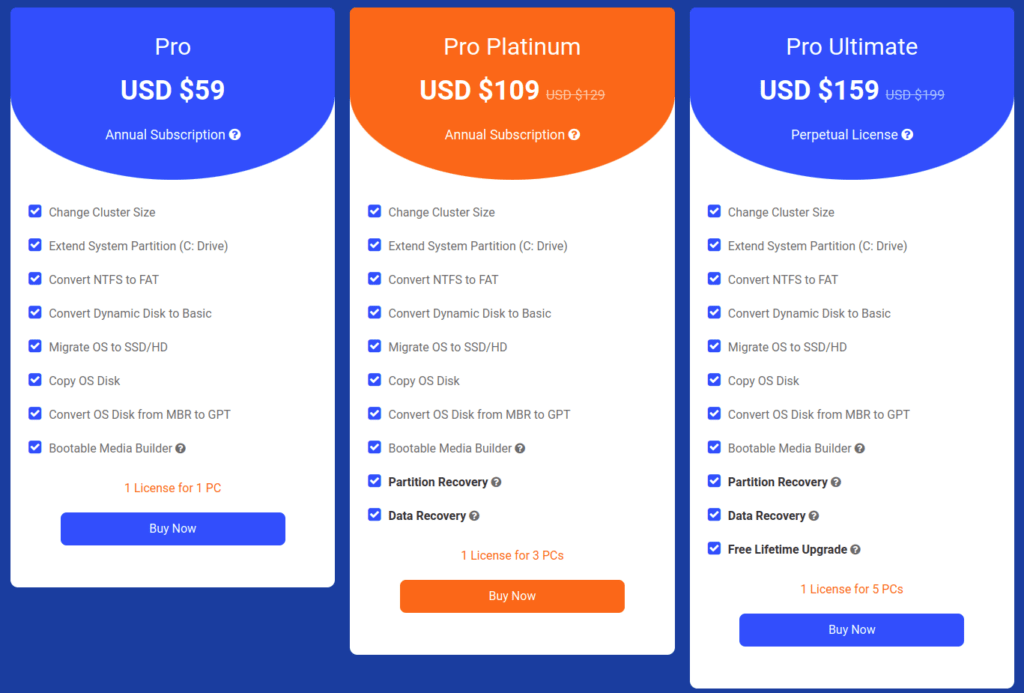The width and height of the screenshot is (1024, 693).
Task: Click Free Lifetime Upgrade help icon
Action: tap(856, 550)
